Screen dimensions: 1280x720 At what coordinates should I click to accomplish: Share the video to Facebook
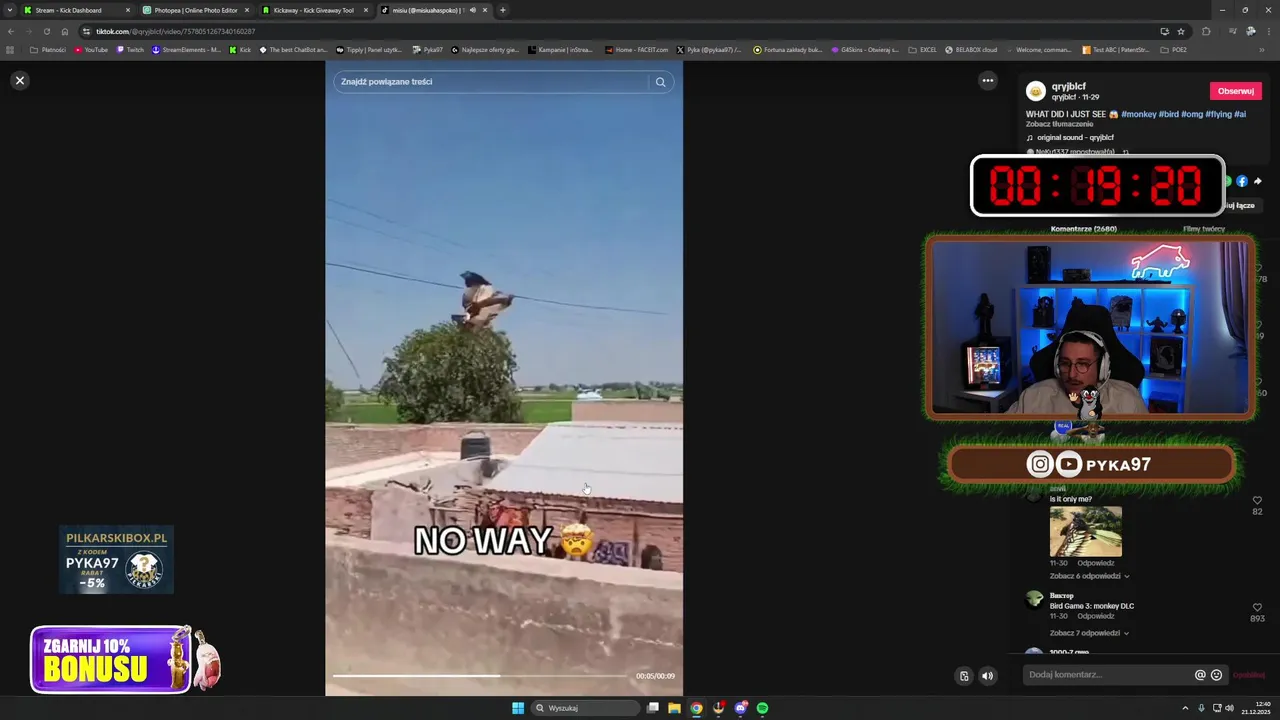(x=1242, y=181)
